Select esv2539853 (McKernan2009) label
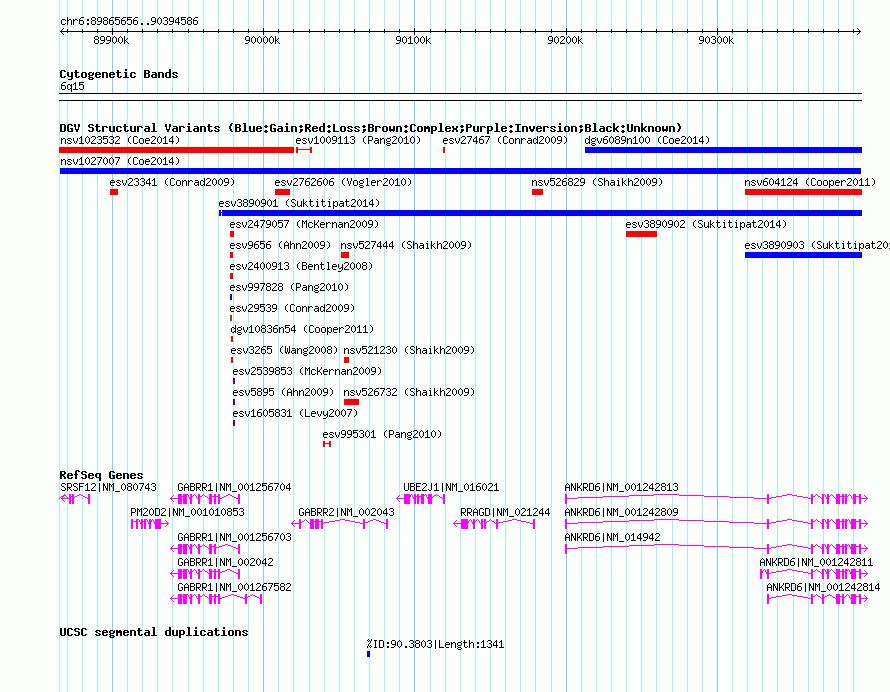Image resolution: width=890 pixels, height=692 pixels. (307, 371)
